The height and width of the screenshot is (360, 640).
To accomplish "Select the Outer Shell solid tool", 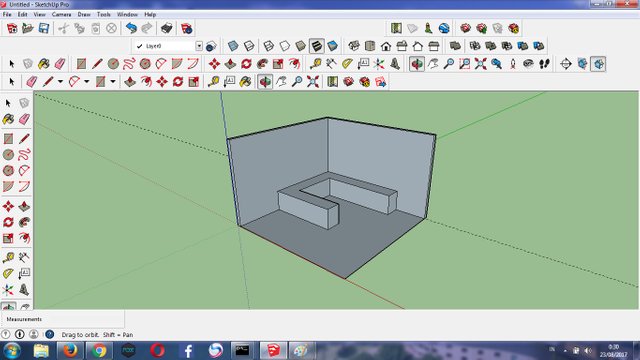I will (455, 46).
